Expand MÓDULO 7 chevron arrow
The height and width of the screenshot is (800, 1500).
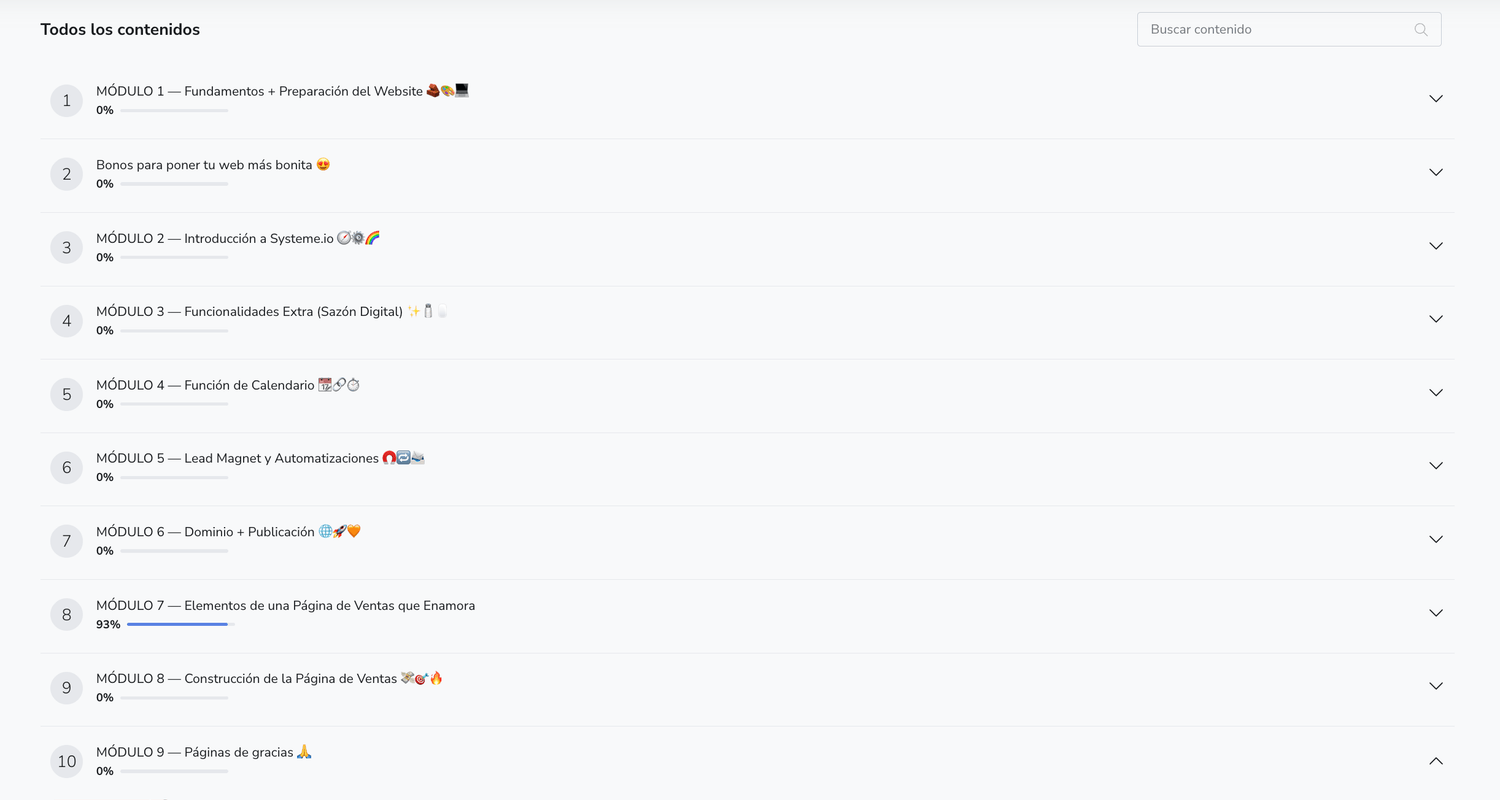pyautogui.click(x=1436, y=613)
